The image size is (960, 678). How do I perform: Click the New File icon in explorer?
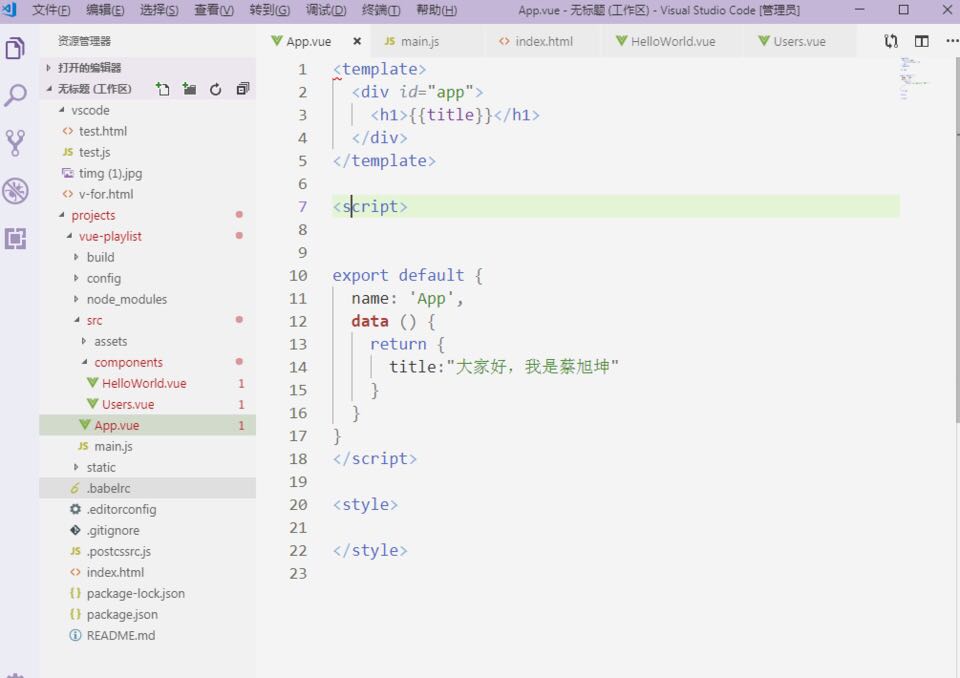(x=163, y=89)
